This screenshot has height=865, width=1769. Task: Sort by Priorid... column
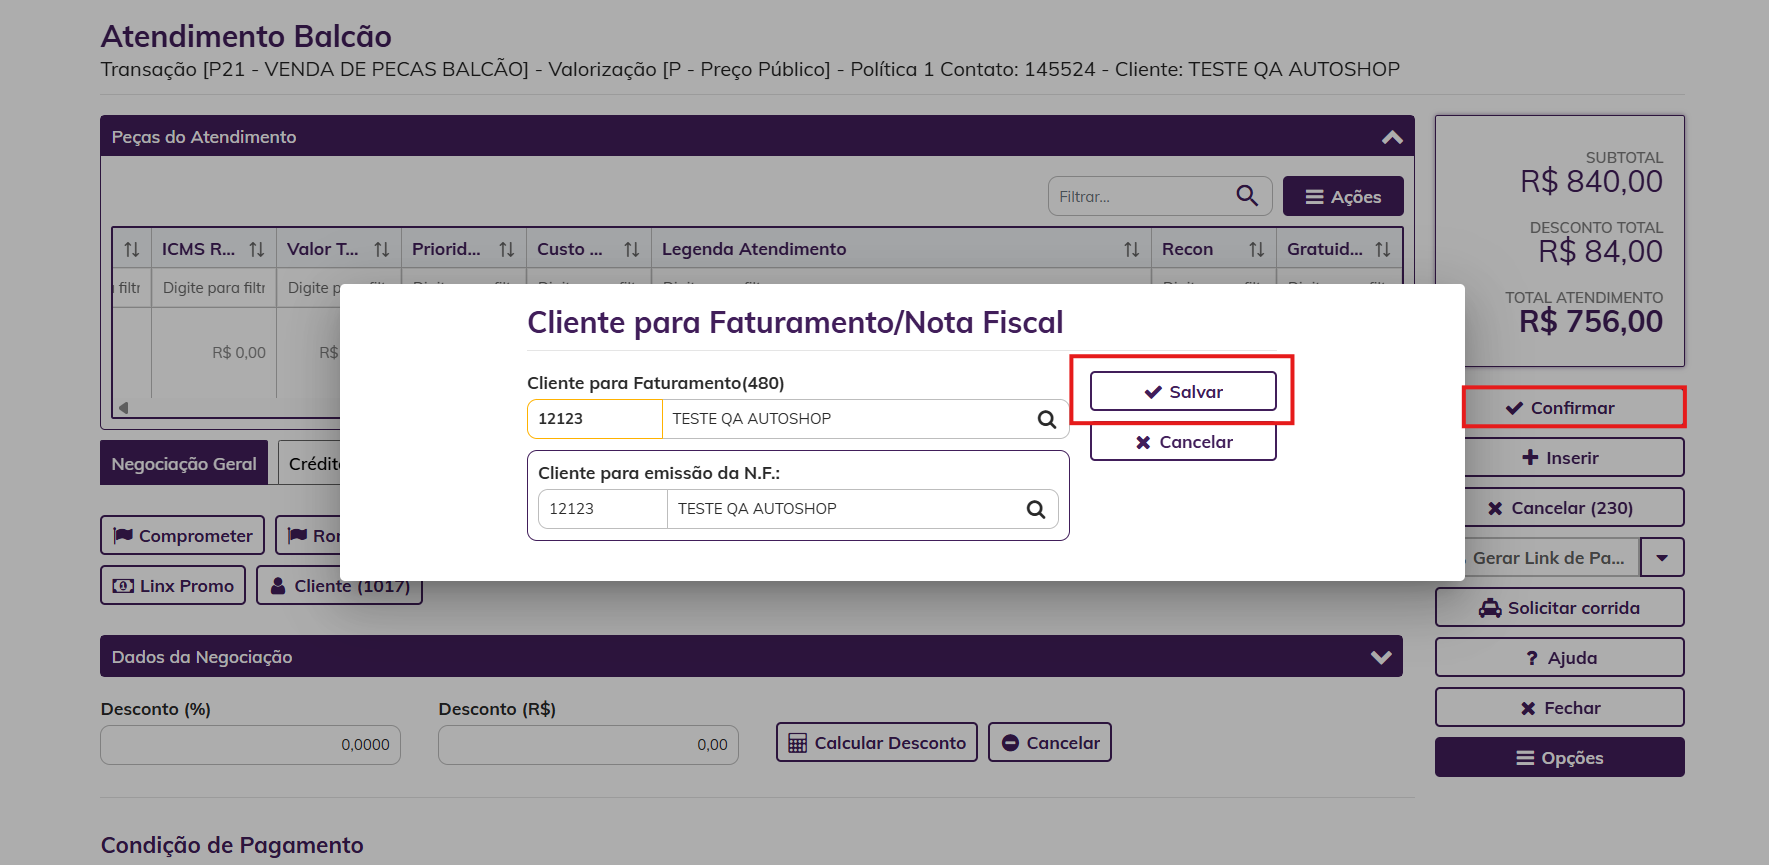[x=507, y=249]
